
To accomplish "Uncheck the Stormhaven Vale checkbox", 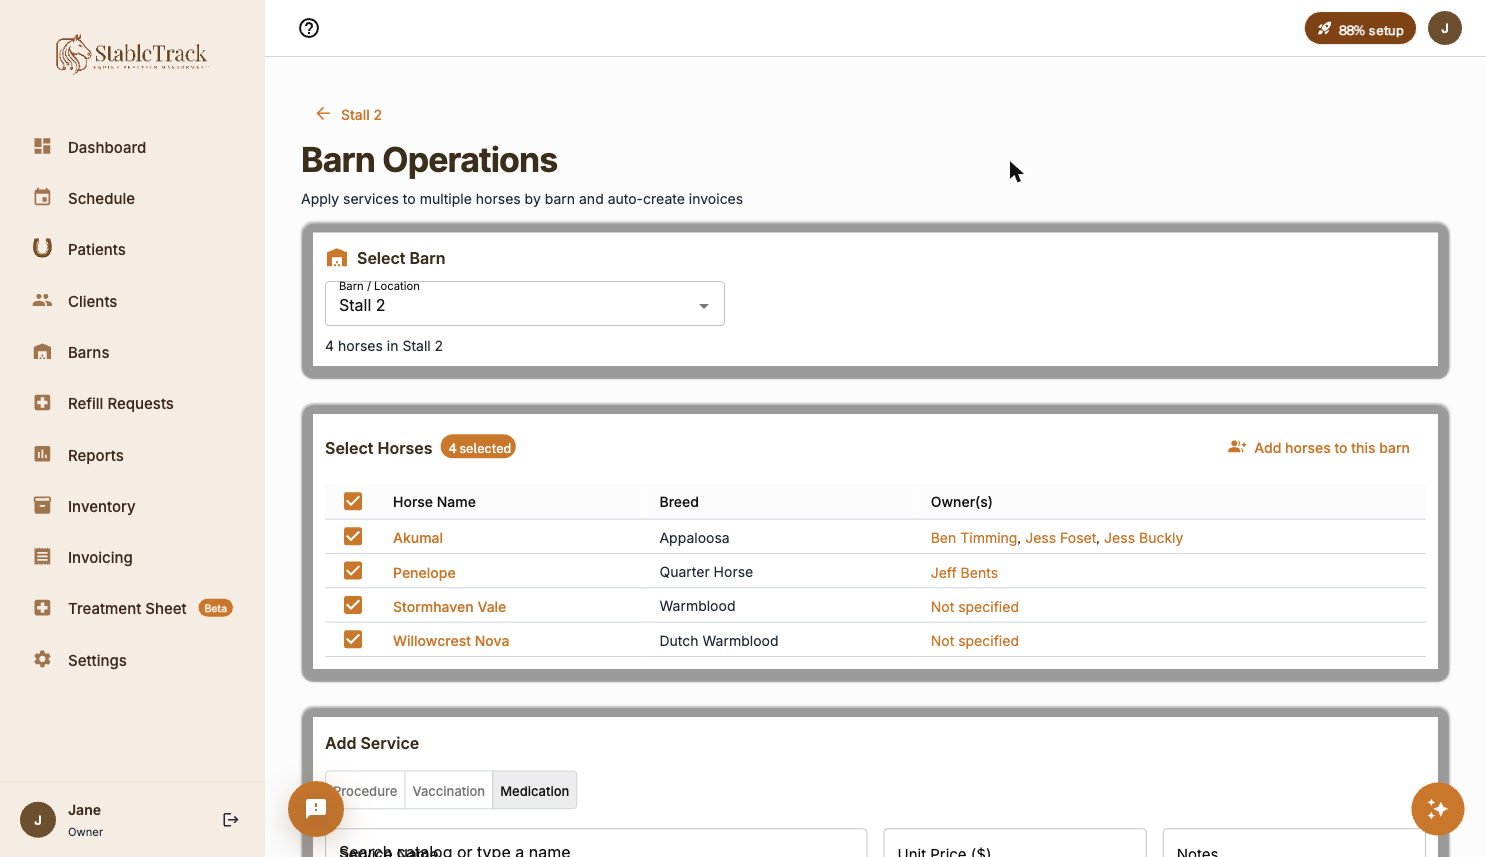I will [353, 604].
